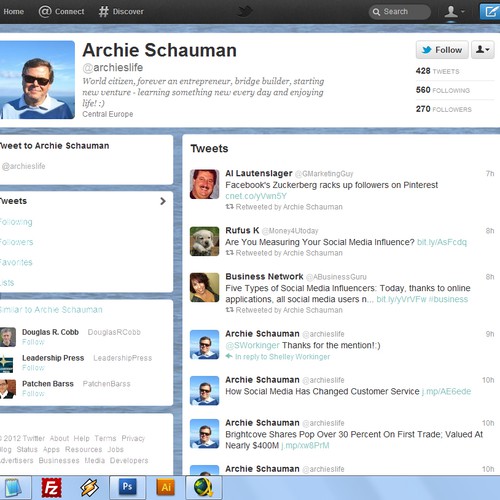The width and height of the screenshot is (500, 500).
Task: Click the yellow lightning bolt taskbar icon
Action: coord(89,488)
